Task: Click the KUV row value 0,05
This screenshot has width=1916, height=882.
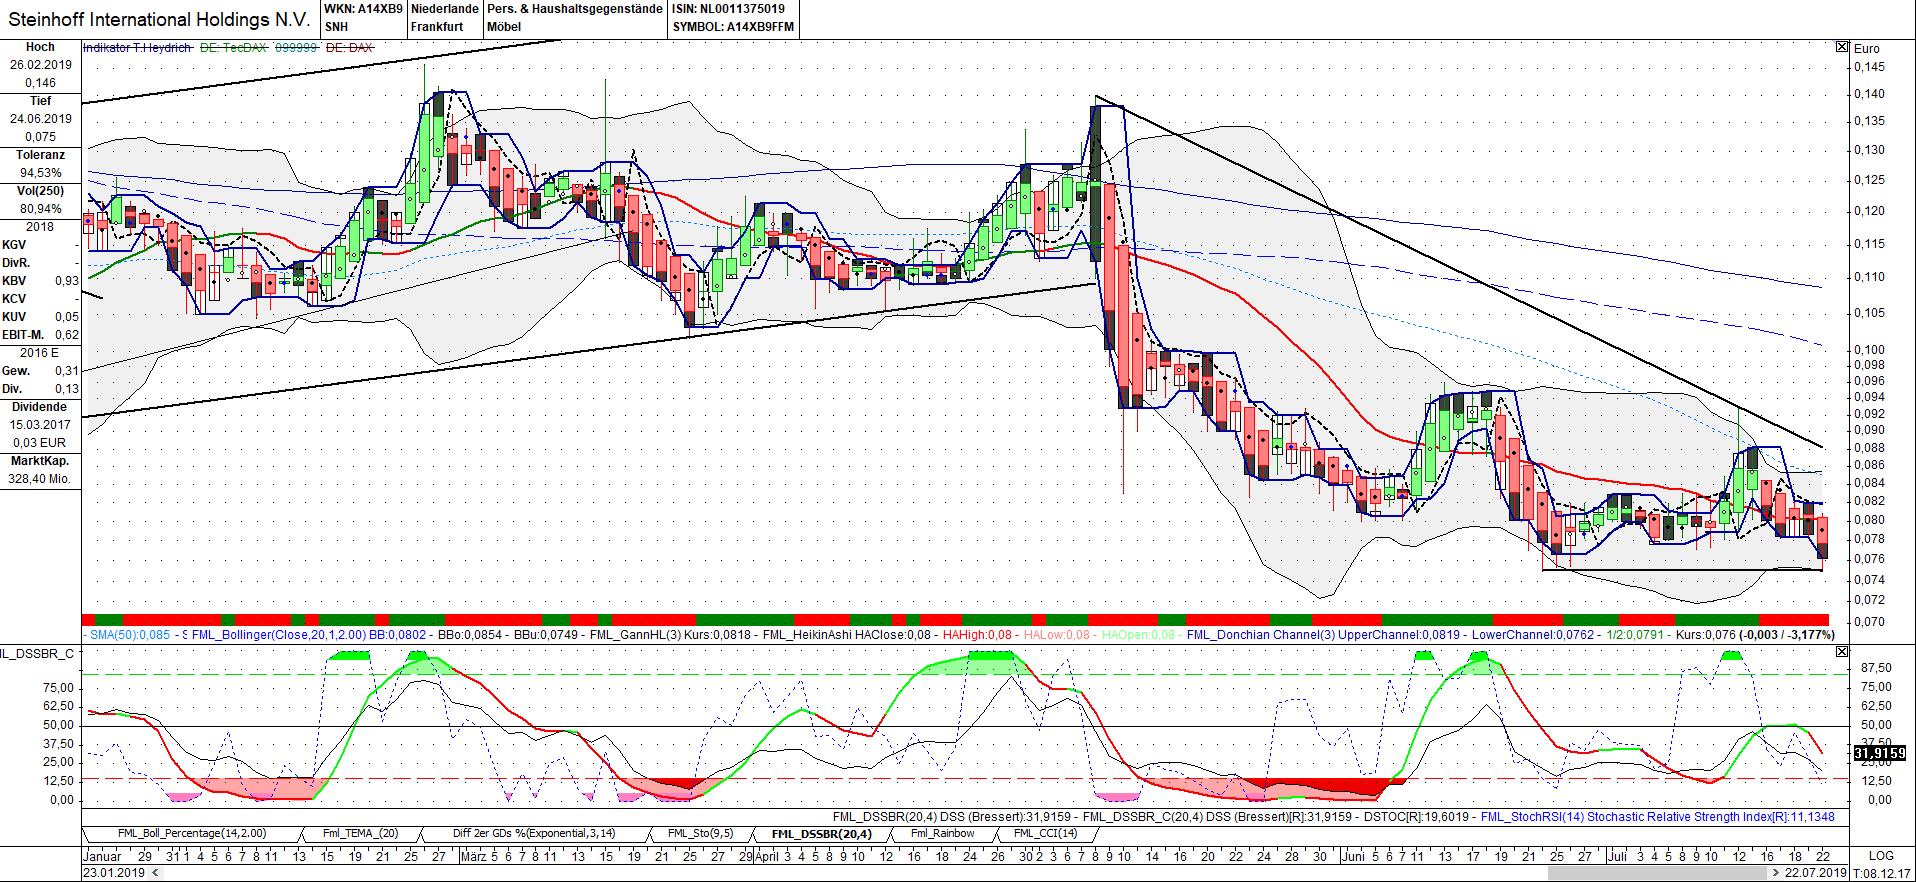Action: [67, 317]
